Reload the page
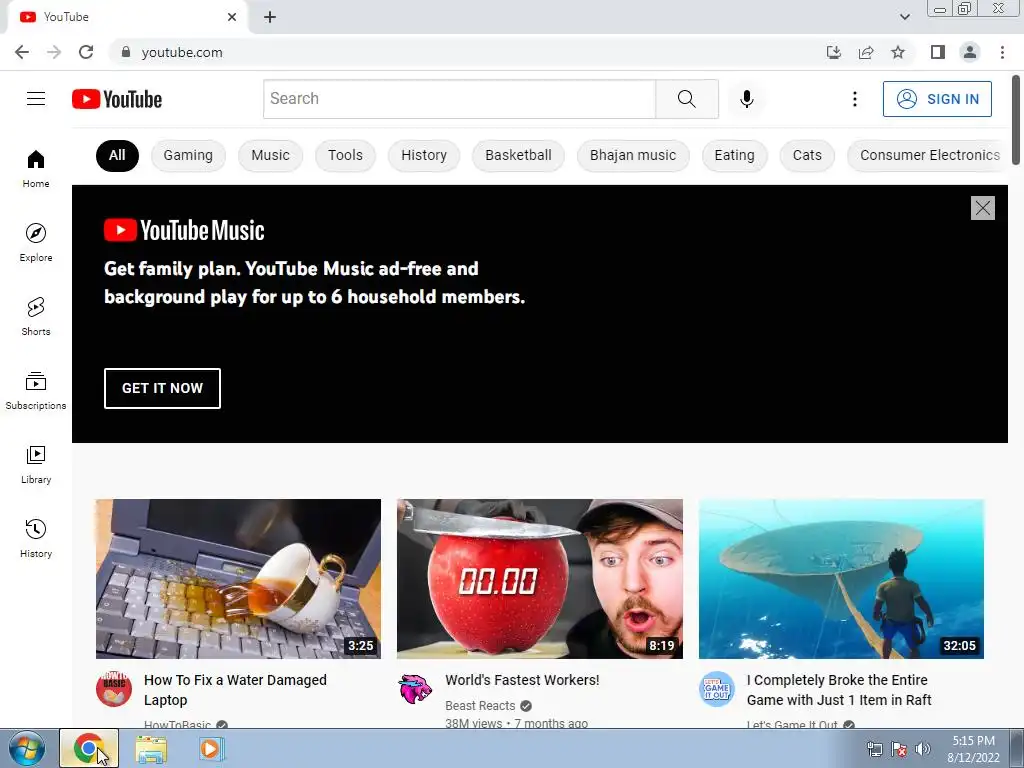This screenshot has height=768, width=1024. [86, 52]
